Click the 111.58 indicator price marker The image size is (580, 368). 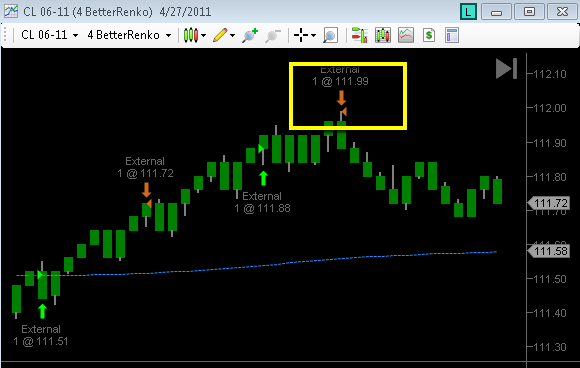(x=549, y=251)
